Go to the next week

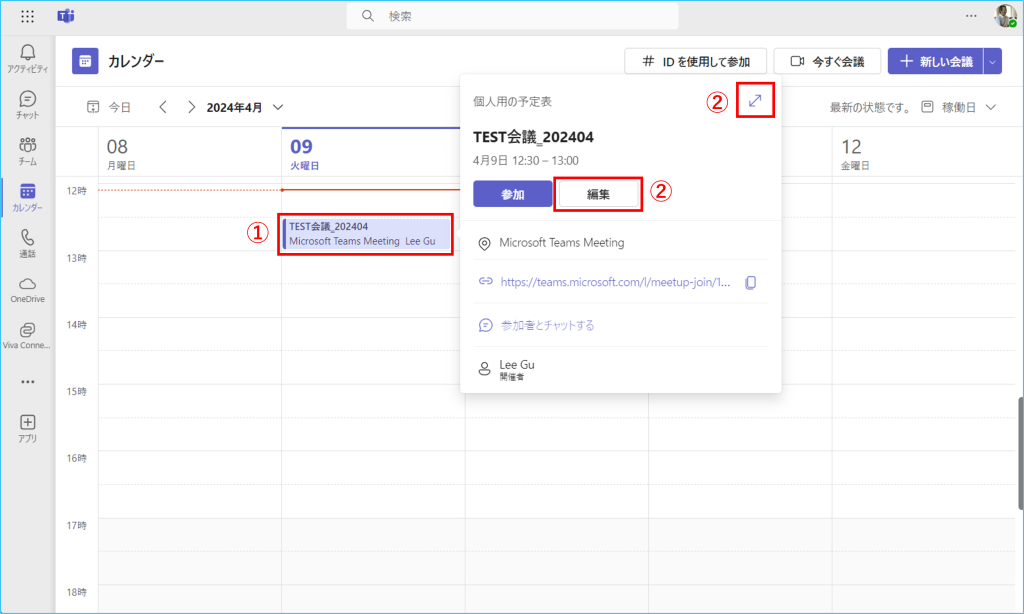click(191, 107)
